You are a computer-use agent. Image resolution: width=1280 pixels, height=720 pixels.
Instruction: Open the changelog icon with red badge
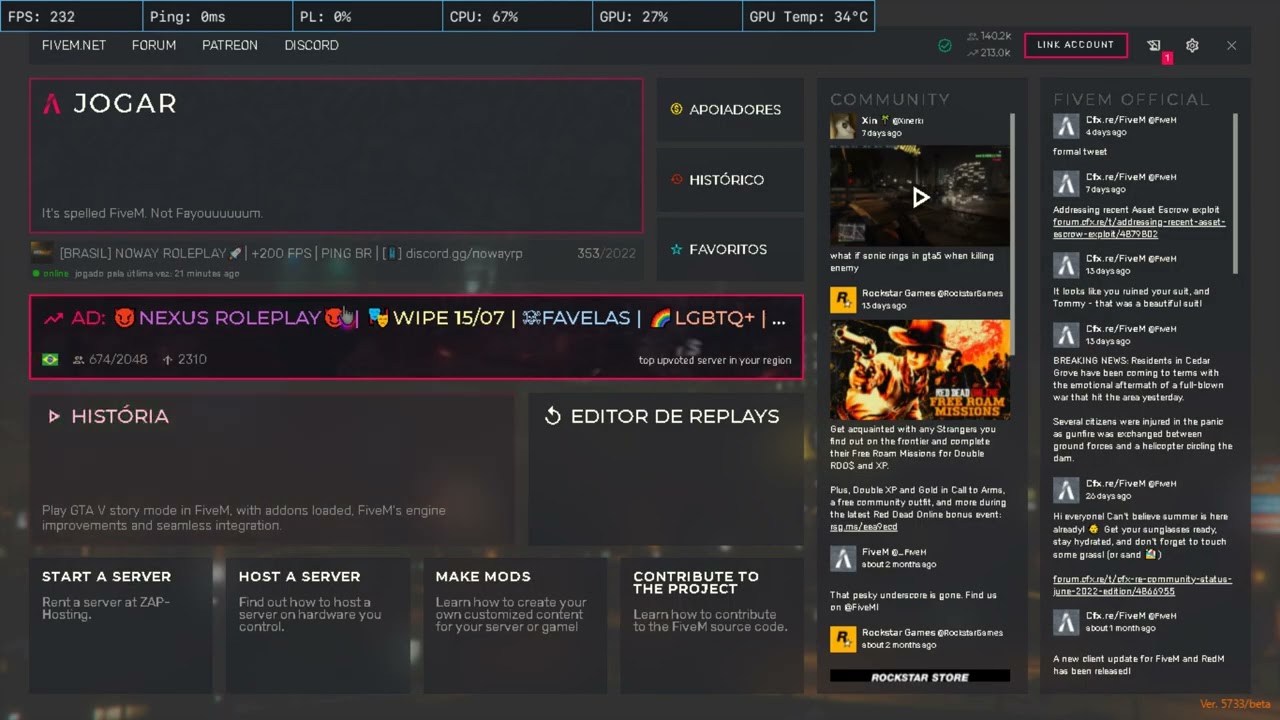(x=1154, y=45)
